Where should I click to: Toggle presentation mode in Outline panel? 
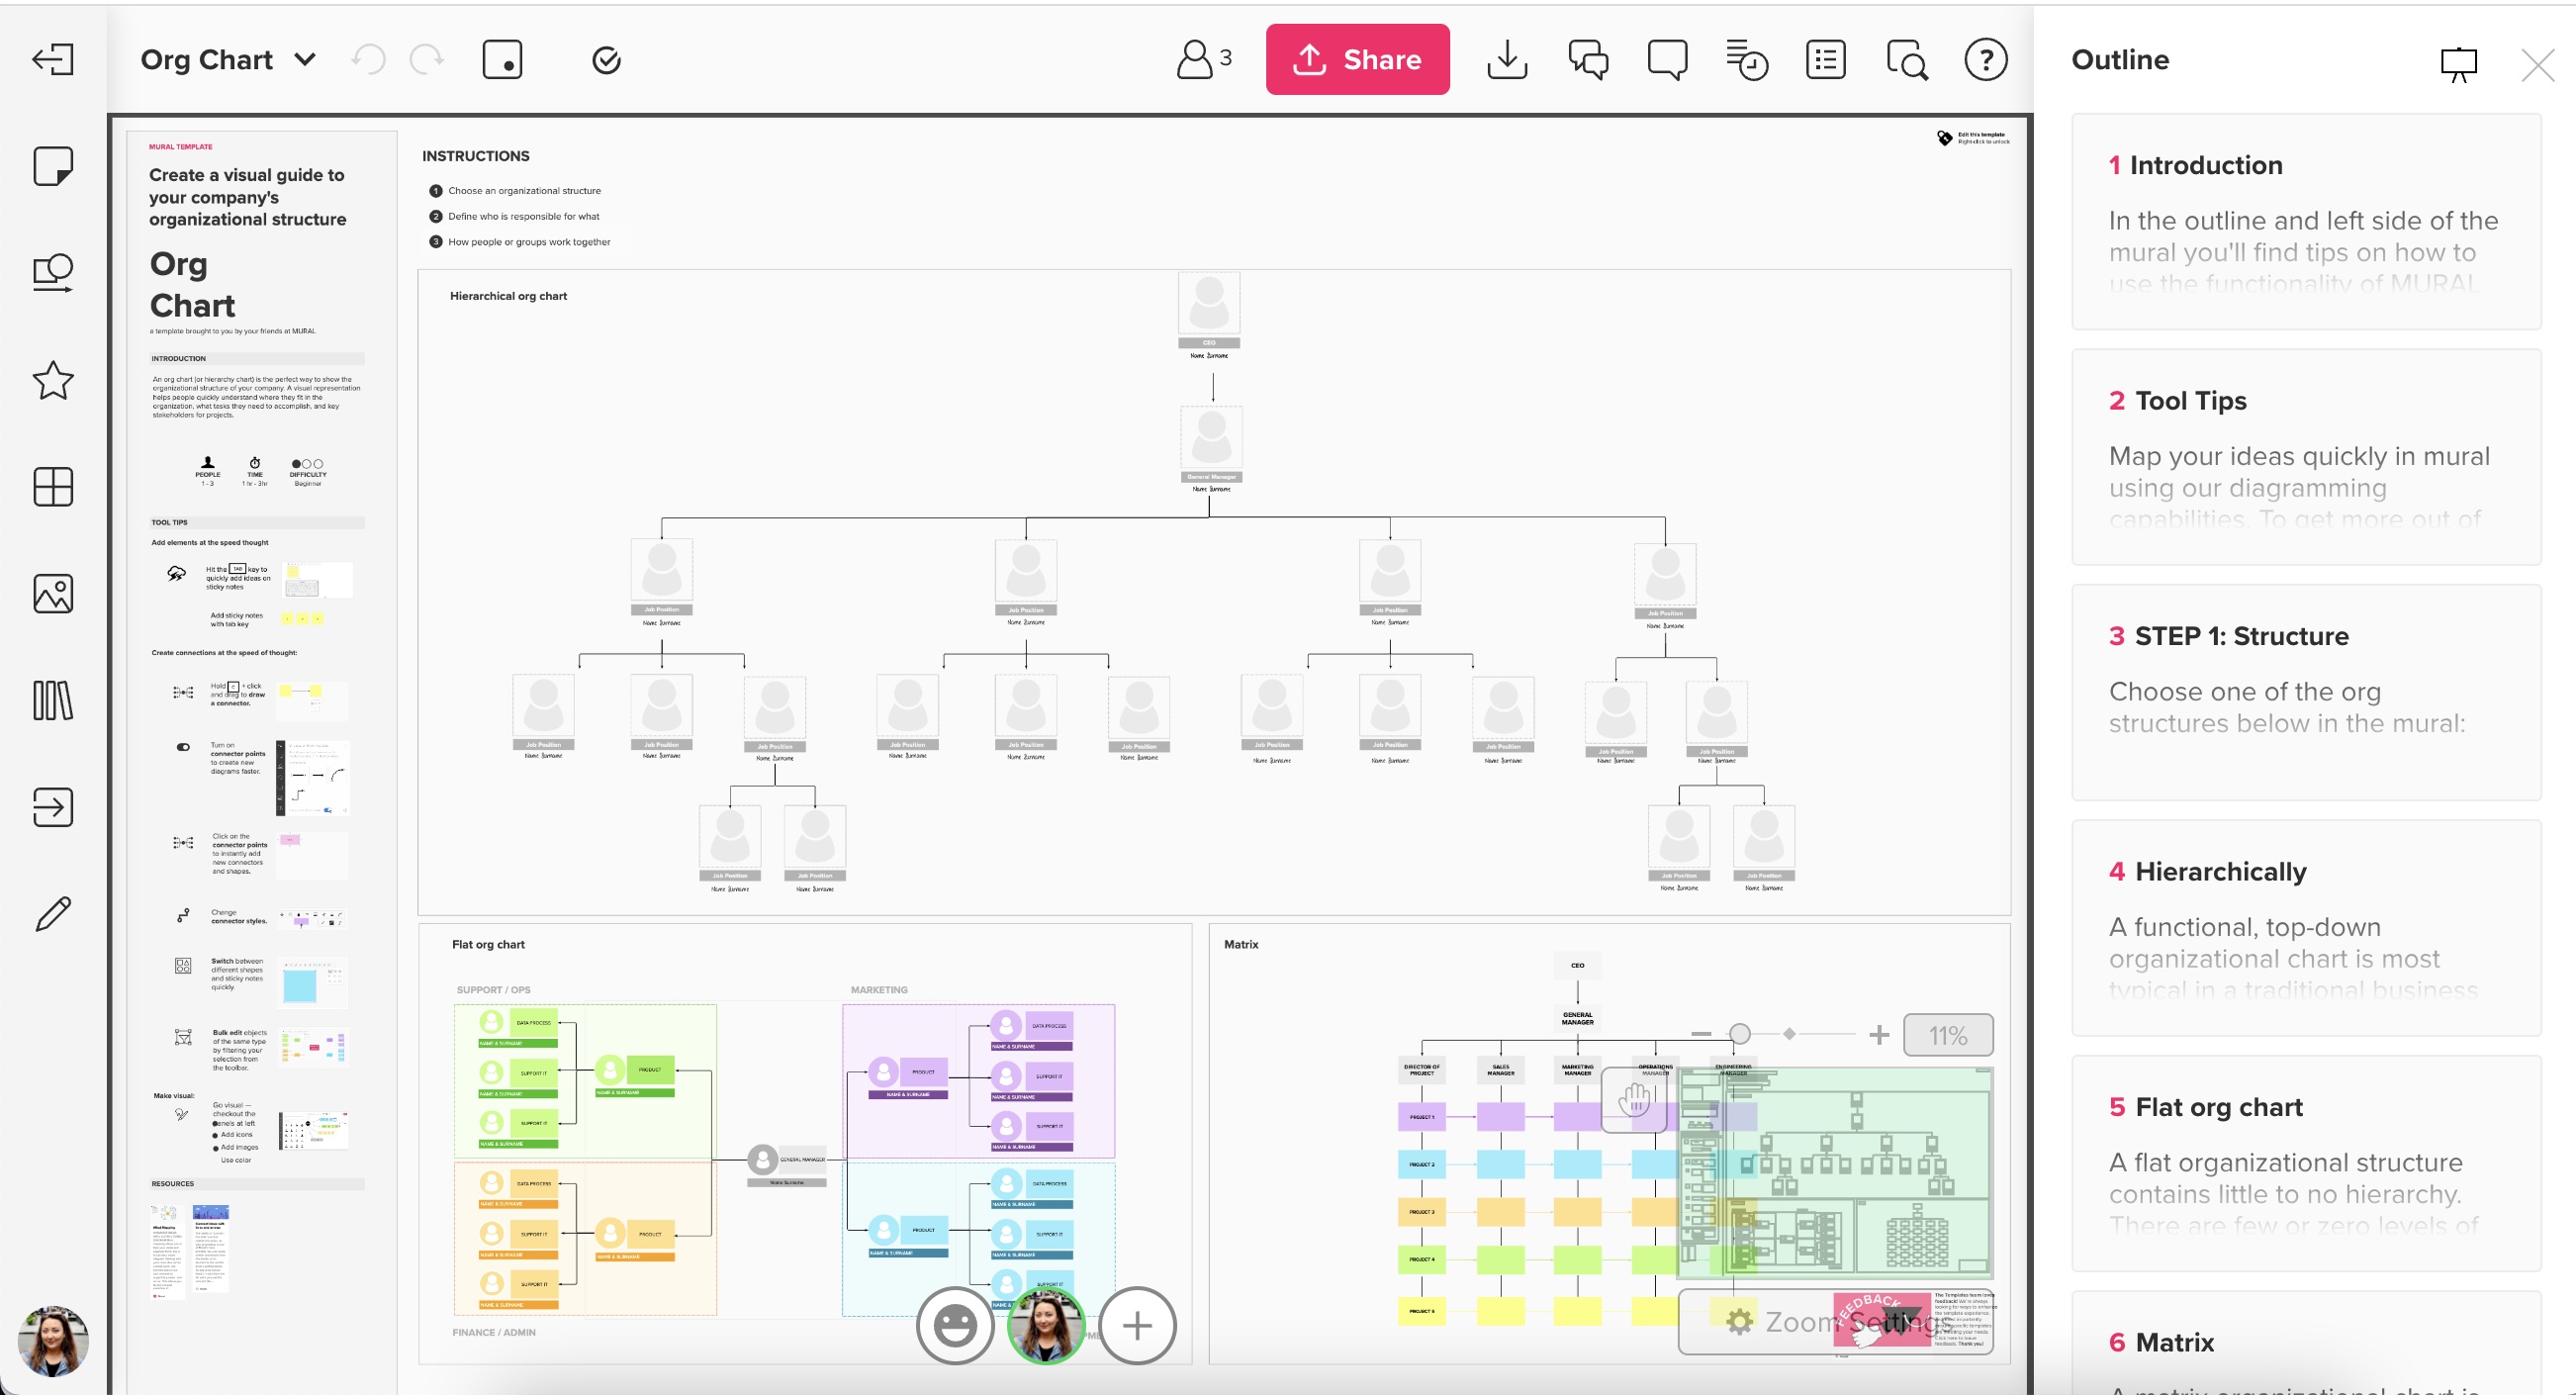tap(2459, 63)
